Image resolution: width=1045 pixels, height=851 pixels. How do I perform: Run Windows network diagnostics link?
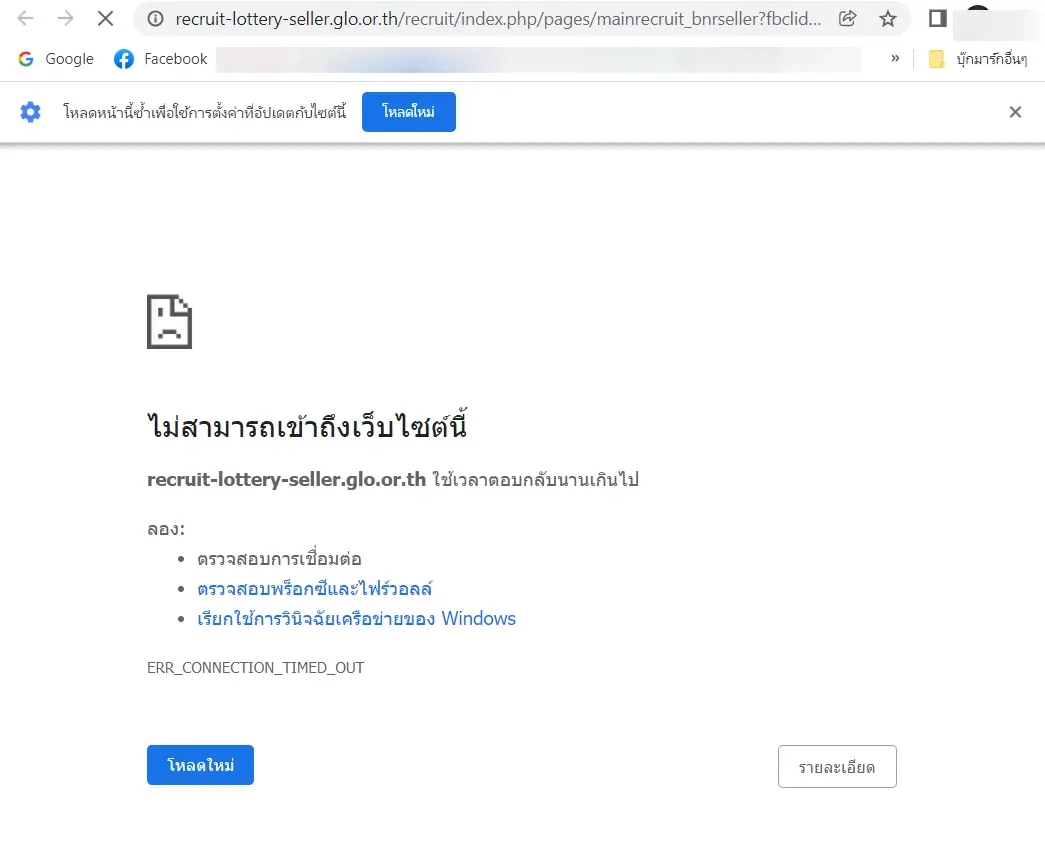coord(357,618)
